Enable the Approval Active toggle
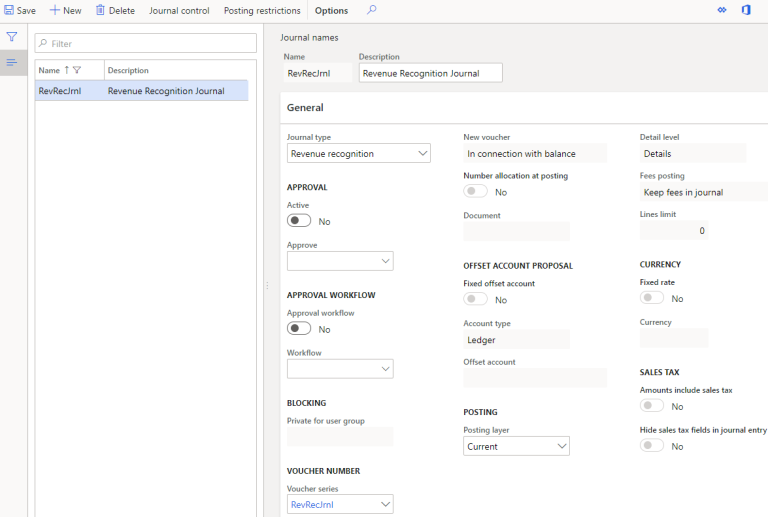Image resolution: width=768 pixels, height=517 pixels. click(x=299, y=221)
